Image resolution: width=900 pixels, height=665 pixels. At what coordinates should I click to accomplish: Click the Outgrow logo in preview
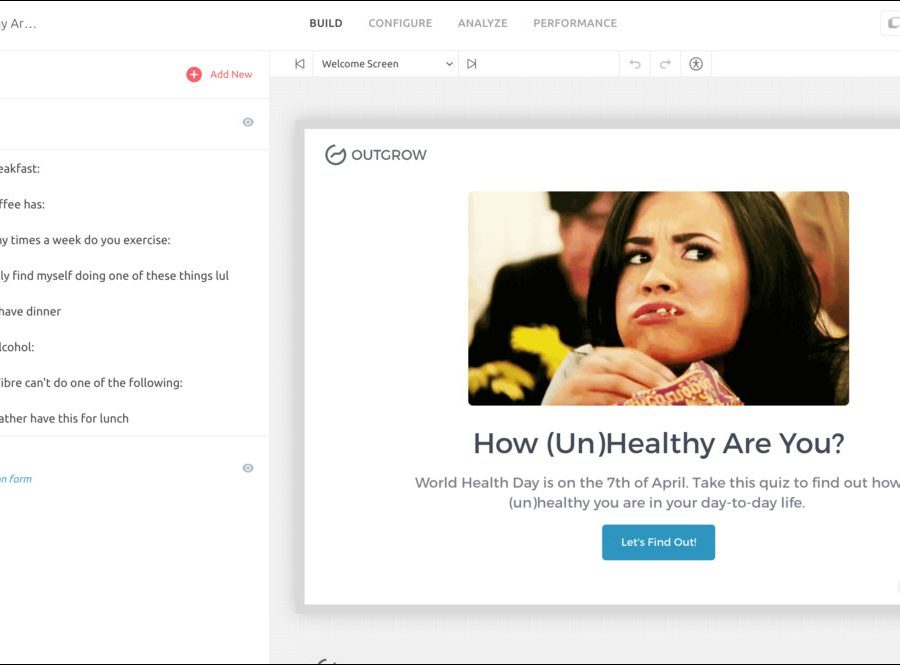tap(376, 155)
